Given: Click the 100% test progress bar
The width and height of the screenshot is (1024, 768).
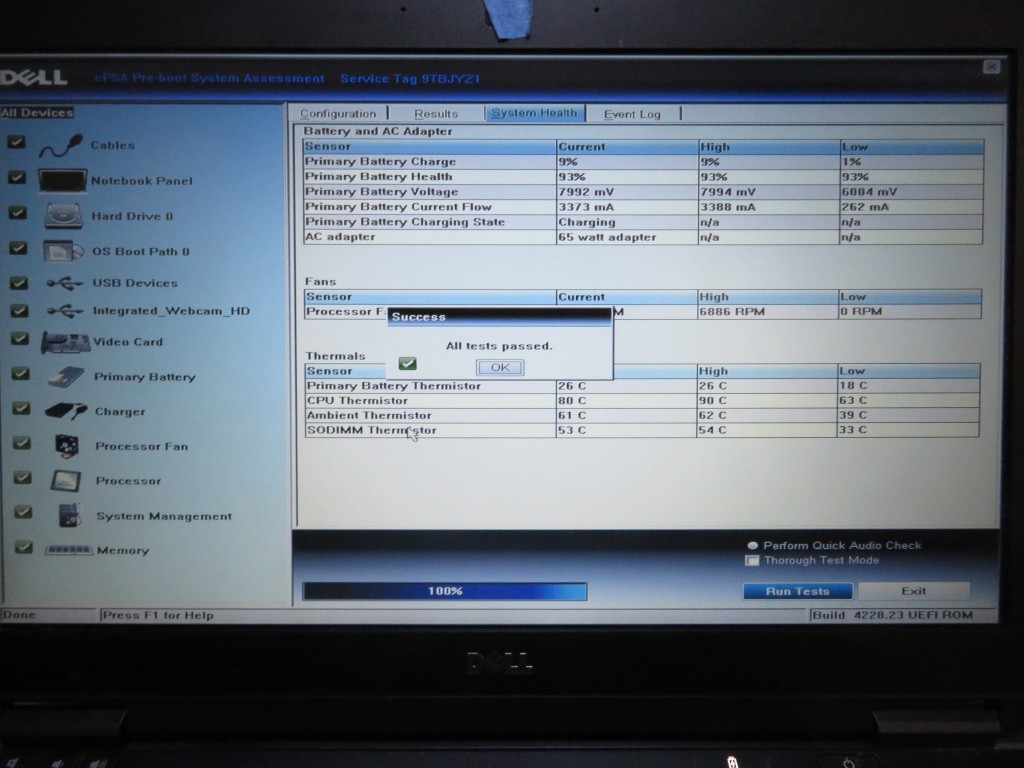Looking at the screenshot, I should pyautogui.click(x=445, y=591).
